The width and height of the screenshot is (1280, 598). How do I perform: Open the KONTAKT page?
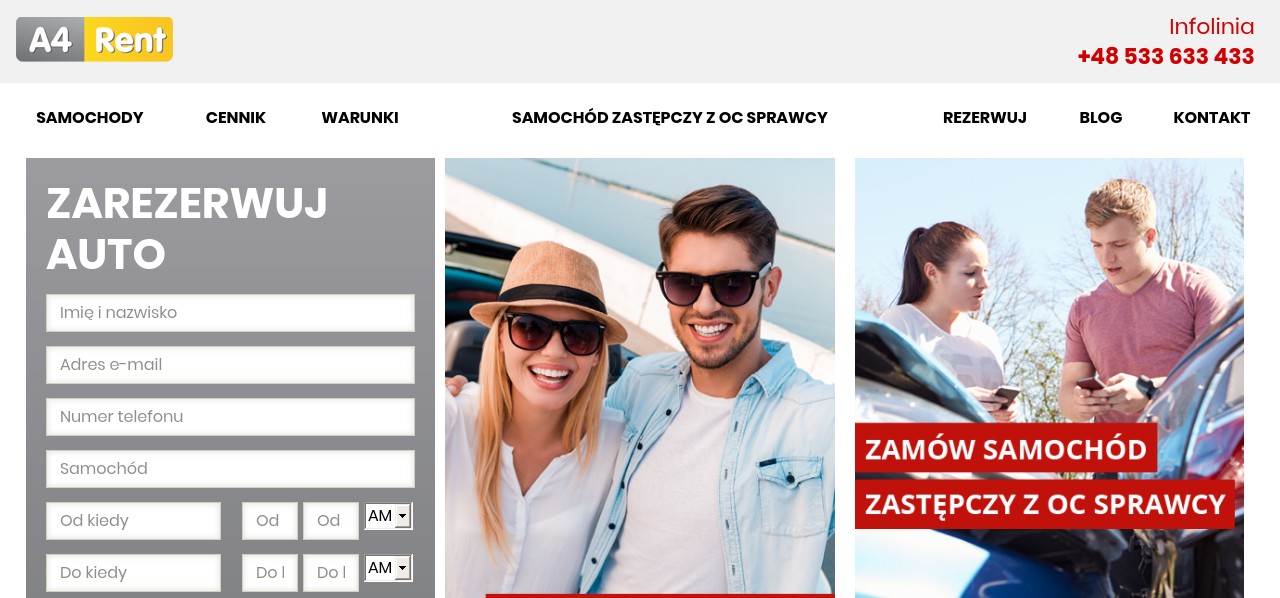pos(1212,117)
